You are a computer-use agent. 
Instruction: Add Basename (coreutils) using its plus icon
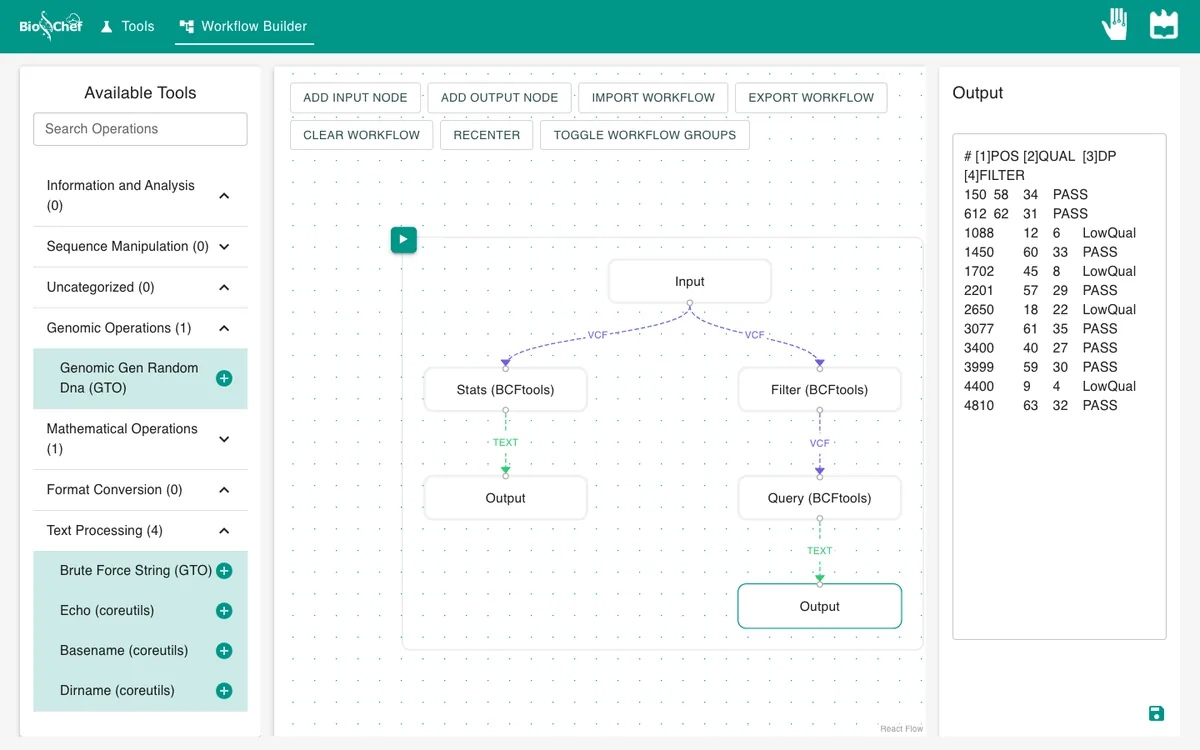(x=224, y=651)
